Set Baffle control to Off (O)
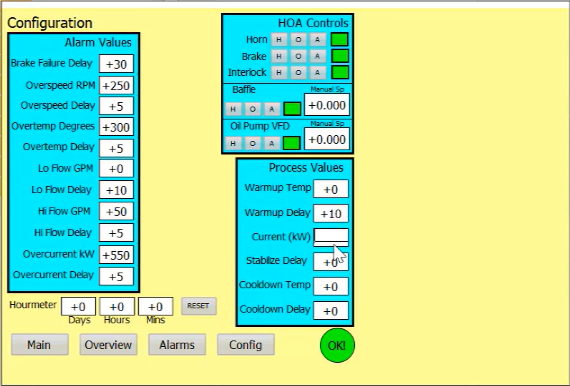 pyautogui.click(x=252, y=109)
